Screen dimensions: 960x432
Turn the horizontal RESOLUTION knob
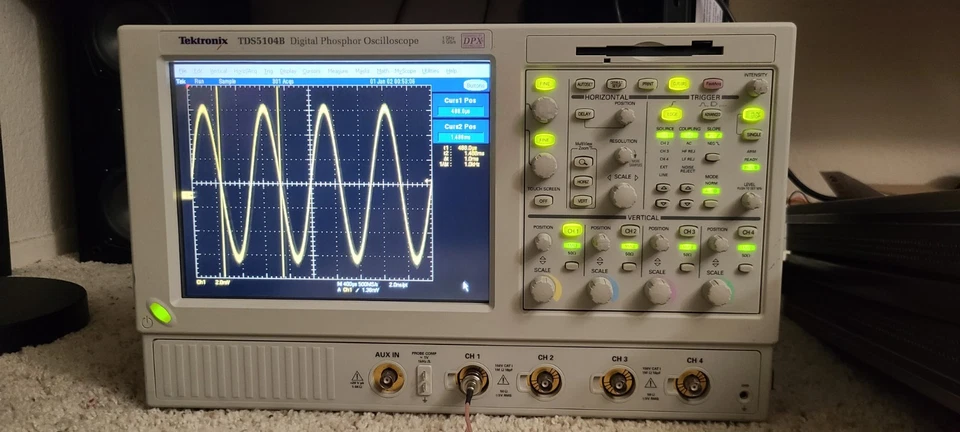coord(624,155)
